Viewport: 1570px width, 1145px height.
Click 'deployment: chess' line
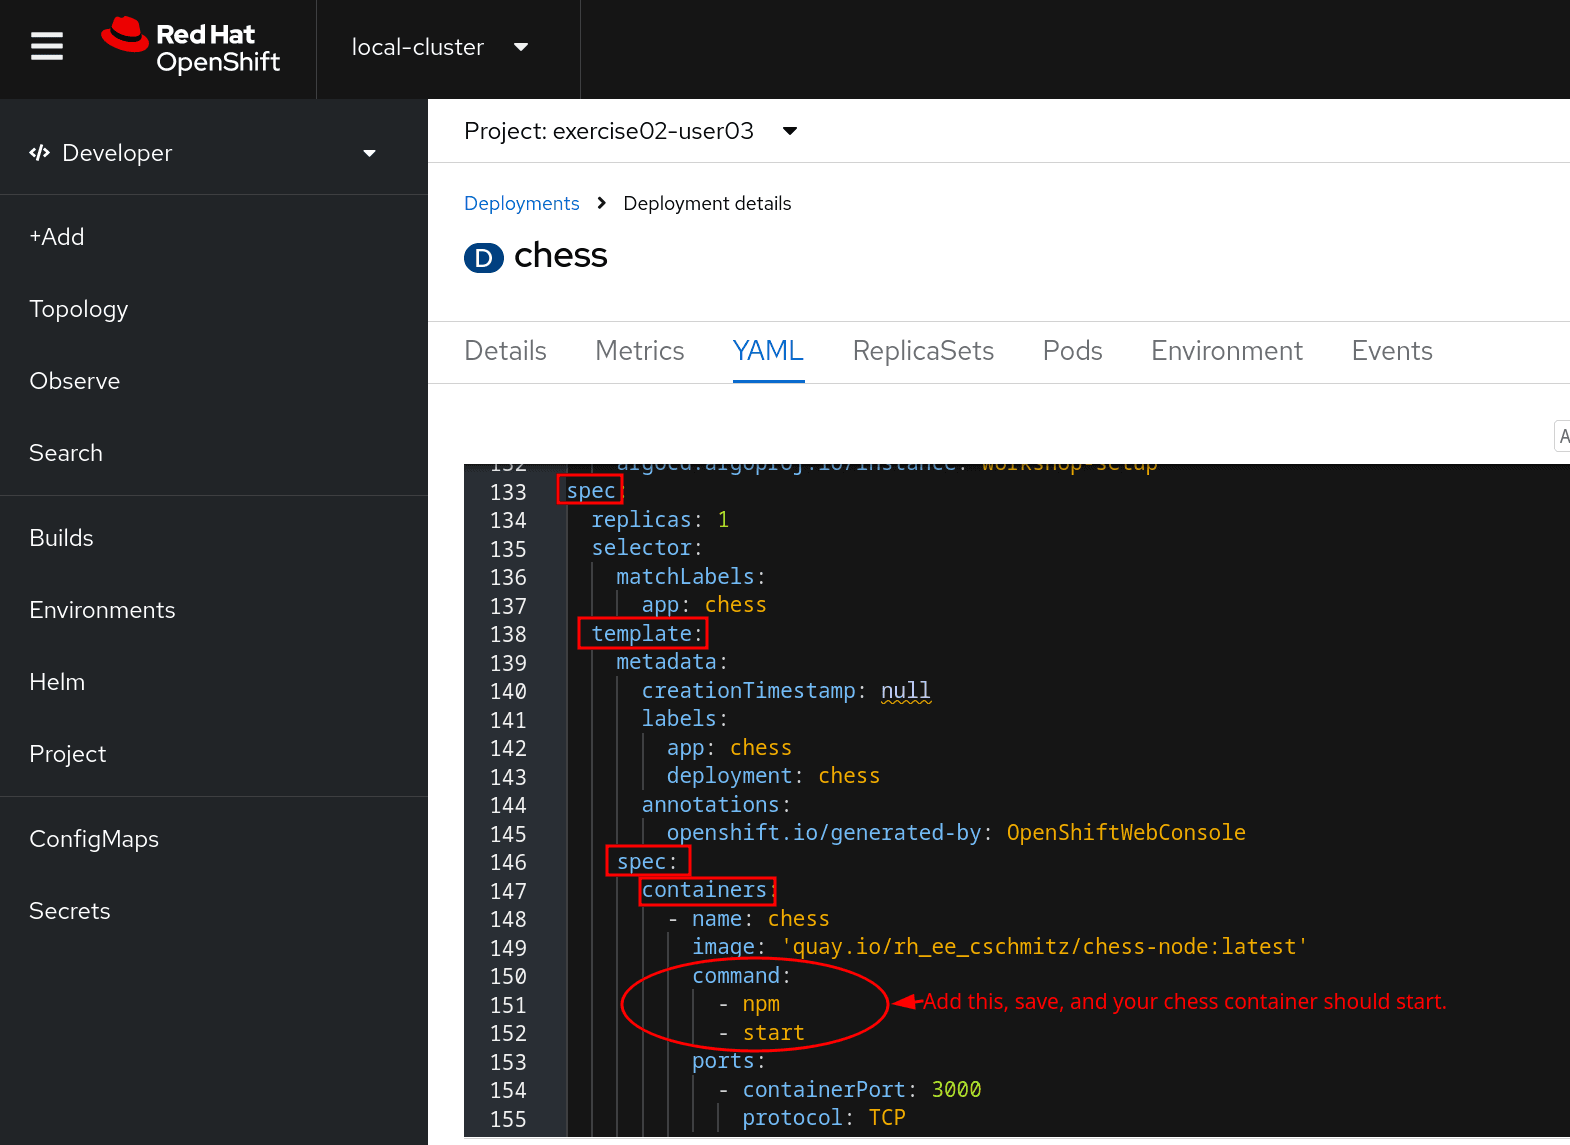(x=773, y=776)
